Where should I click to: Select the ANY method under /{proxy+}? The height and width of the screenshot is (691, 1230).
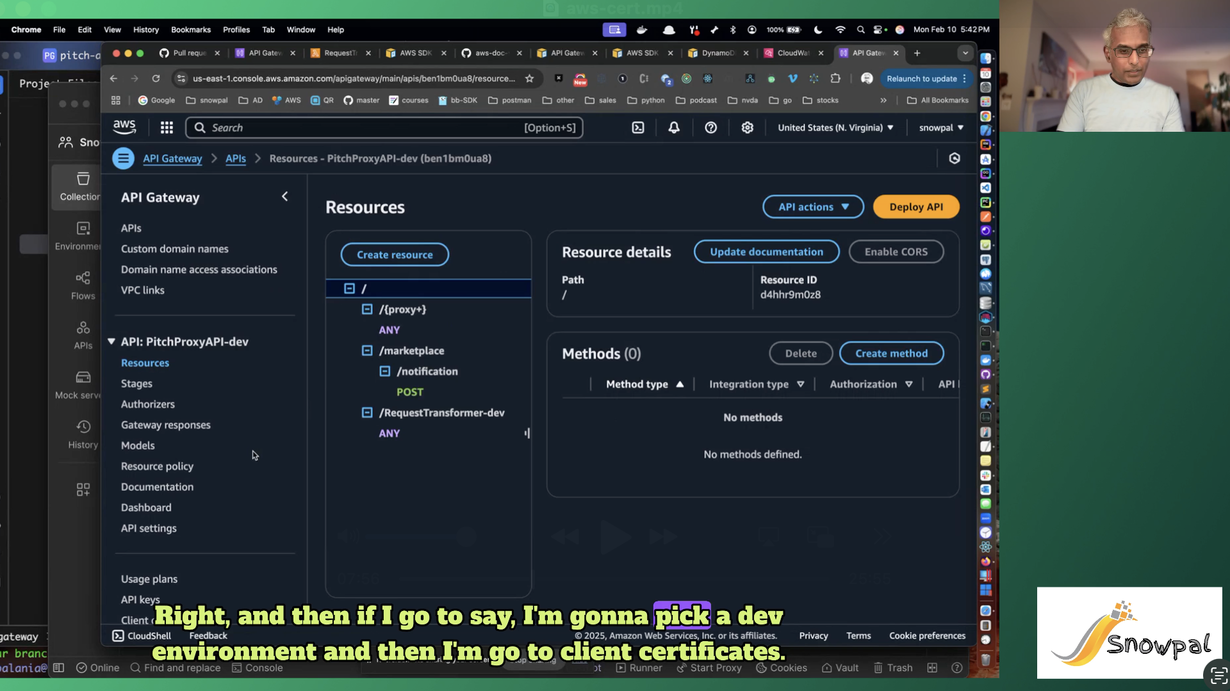pos(389,330)
